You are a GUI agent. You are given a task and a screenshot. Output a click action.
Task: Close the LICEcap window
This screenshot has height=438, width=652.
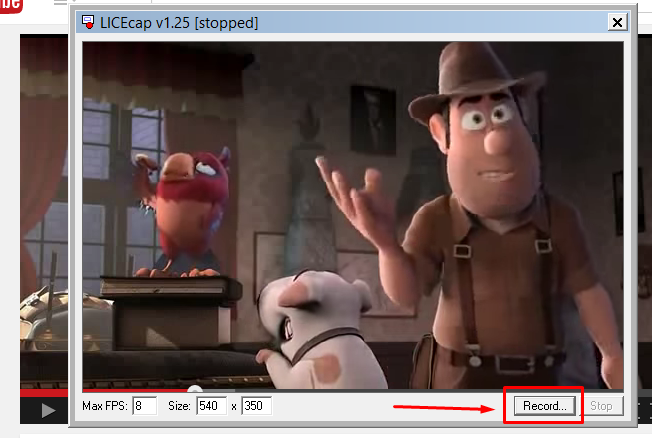coord(617,22)
